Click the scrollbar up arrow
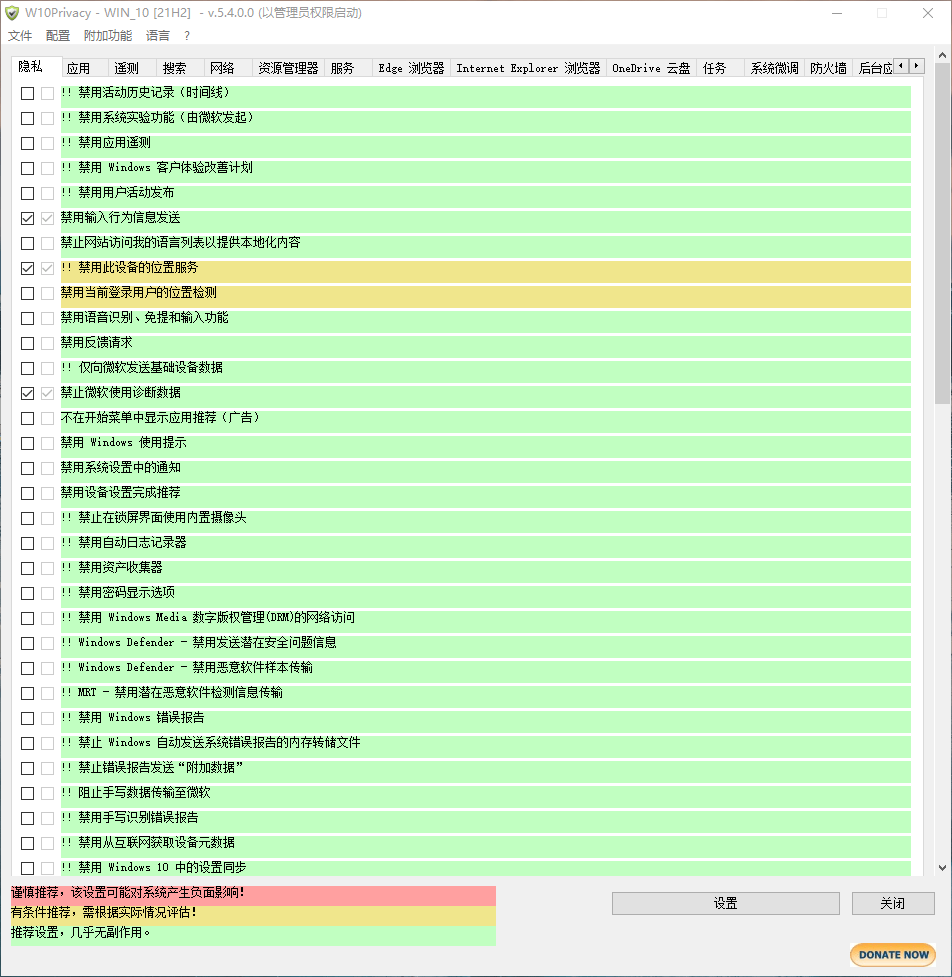The width and height of the screenshot is (952, 977). pyautogui.click(x=942, y=55)
